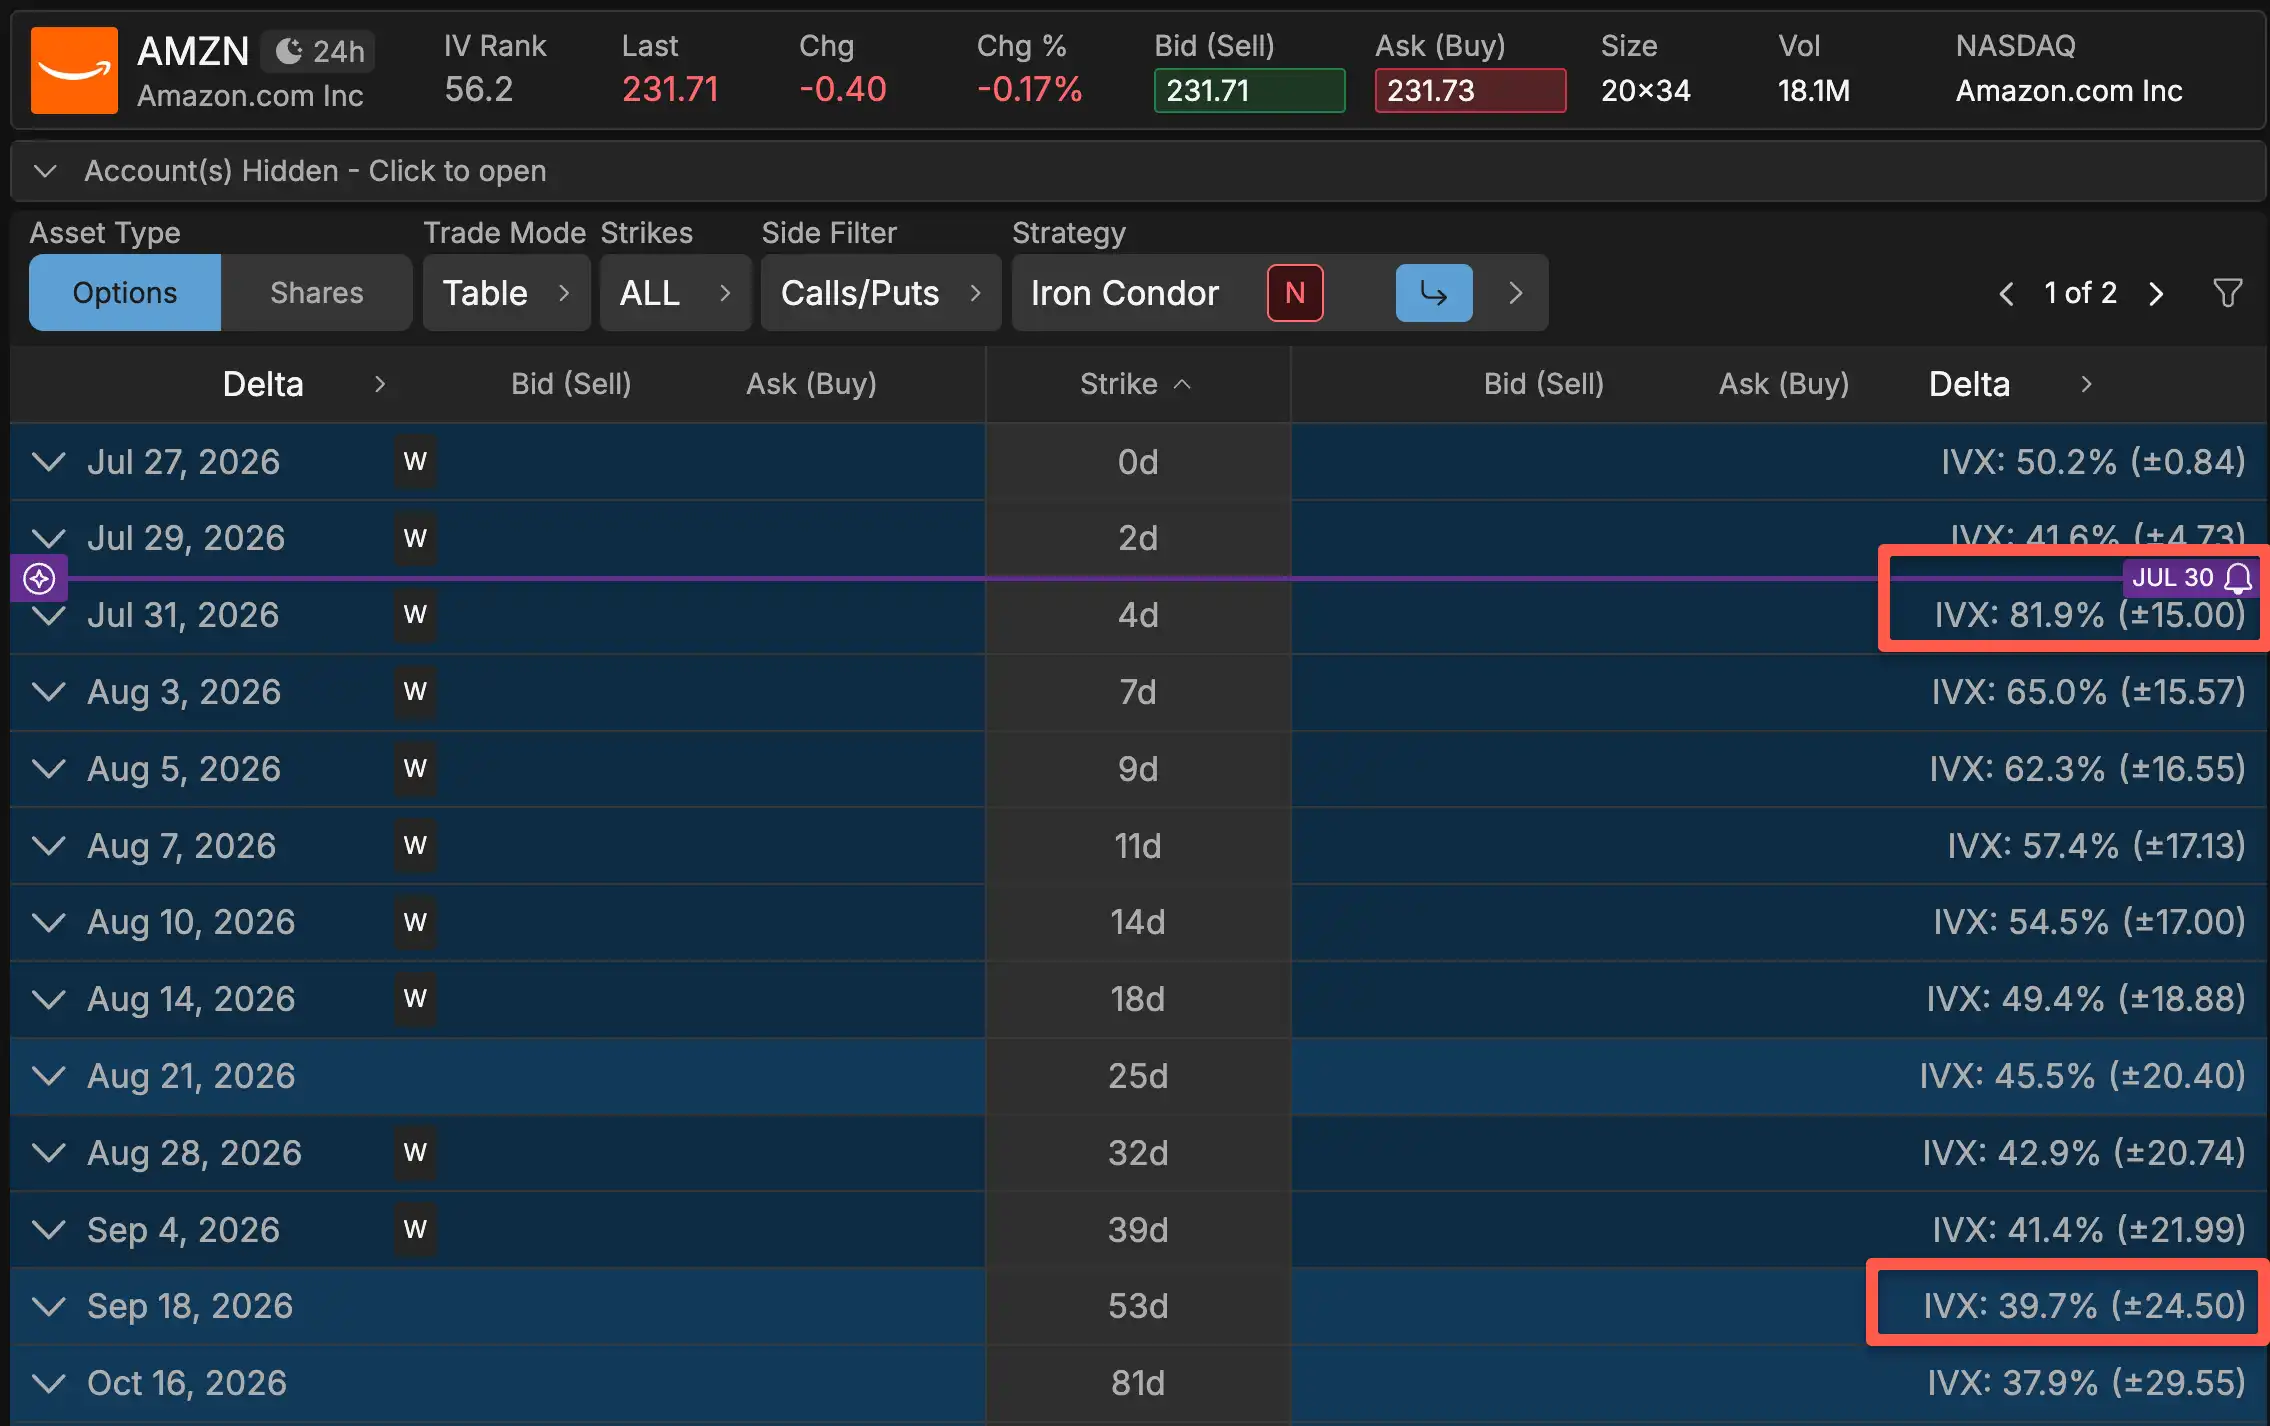The image size is (2270, 1426).
Task: Click the W weekly badge on Aug 7
Action: click(415, 846)
